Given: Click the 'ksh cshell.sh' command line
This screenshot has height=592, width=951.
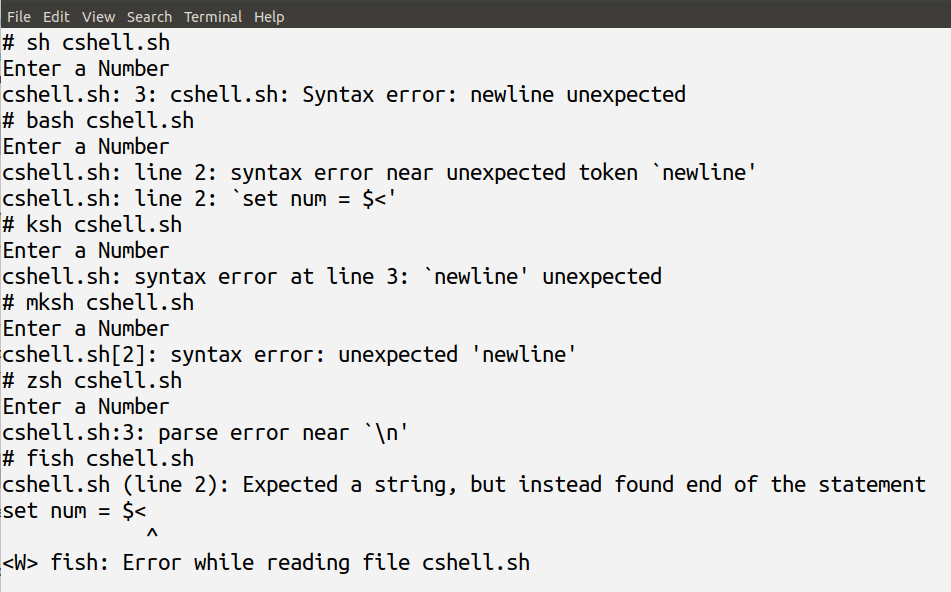Looking at the screenshot, I should tap(92, 224).
